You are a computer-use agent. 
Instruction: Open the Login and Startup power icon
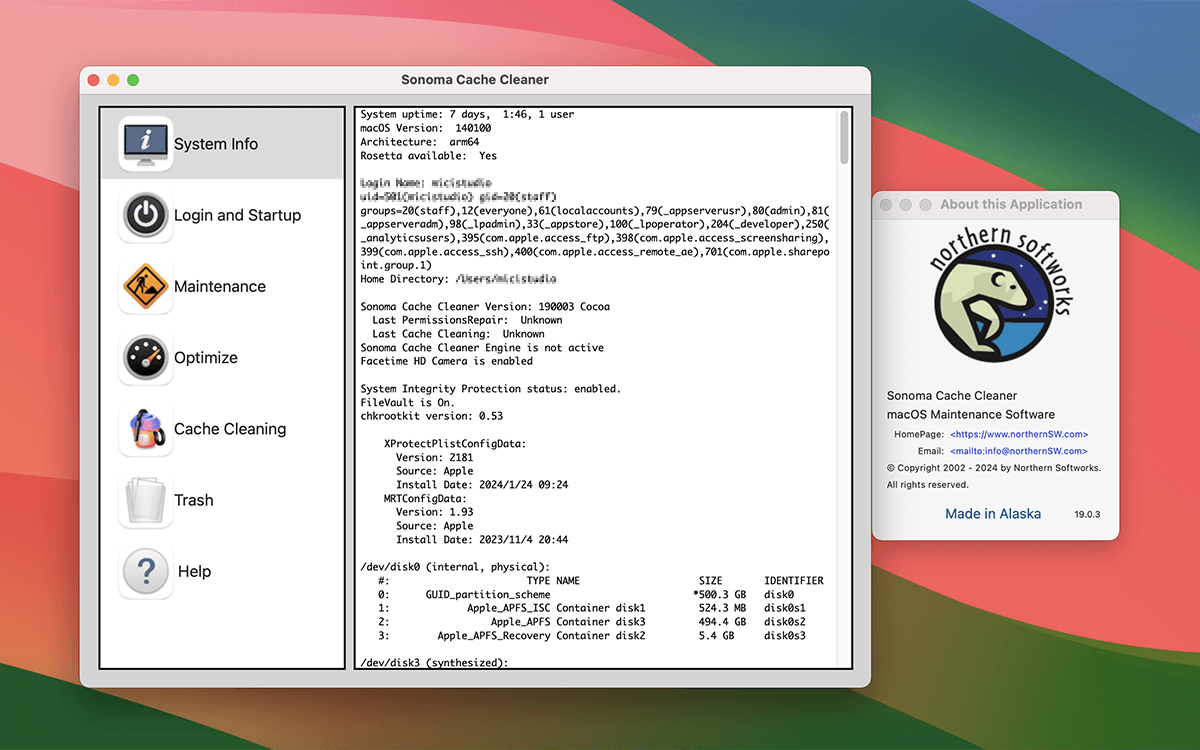pos(146,215)
